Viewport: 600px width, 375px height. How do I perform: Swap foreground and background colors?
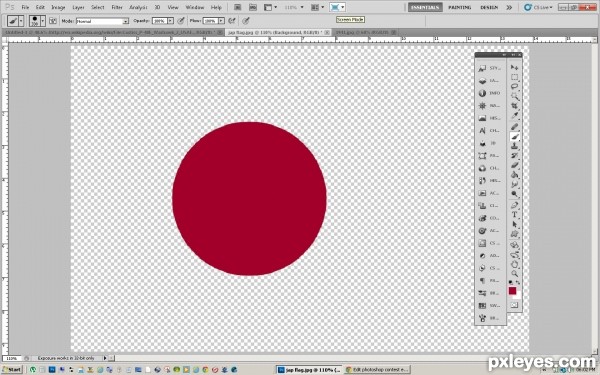coord(517,282)
